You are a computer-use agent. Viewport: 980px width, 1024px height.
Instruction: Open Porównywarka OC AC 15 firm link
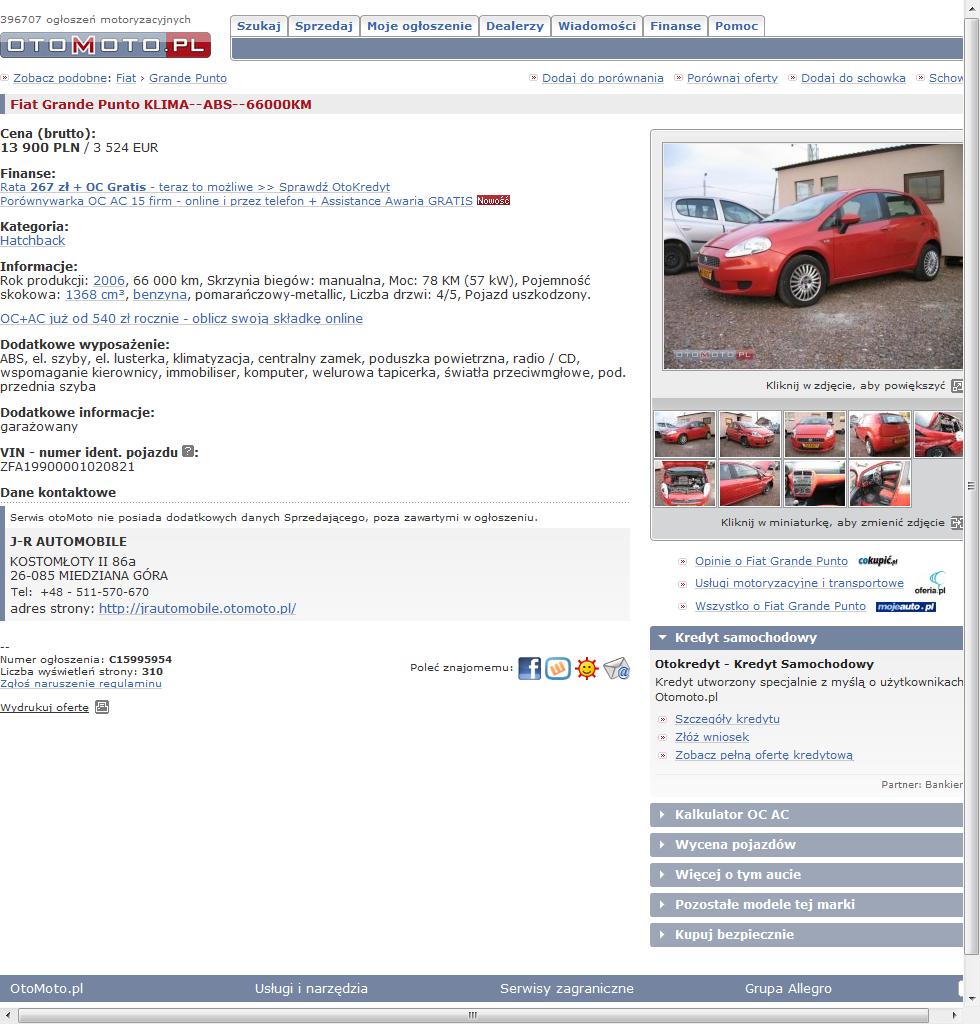coord(236,201)
